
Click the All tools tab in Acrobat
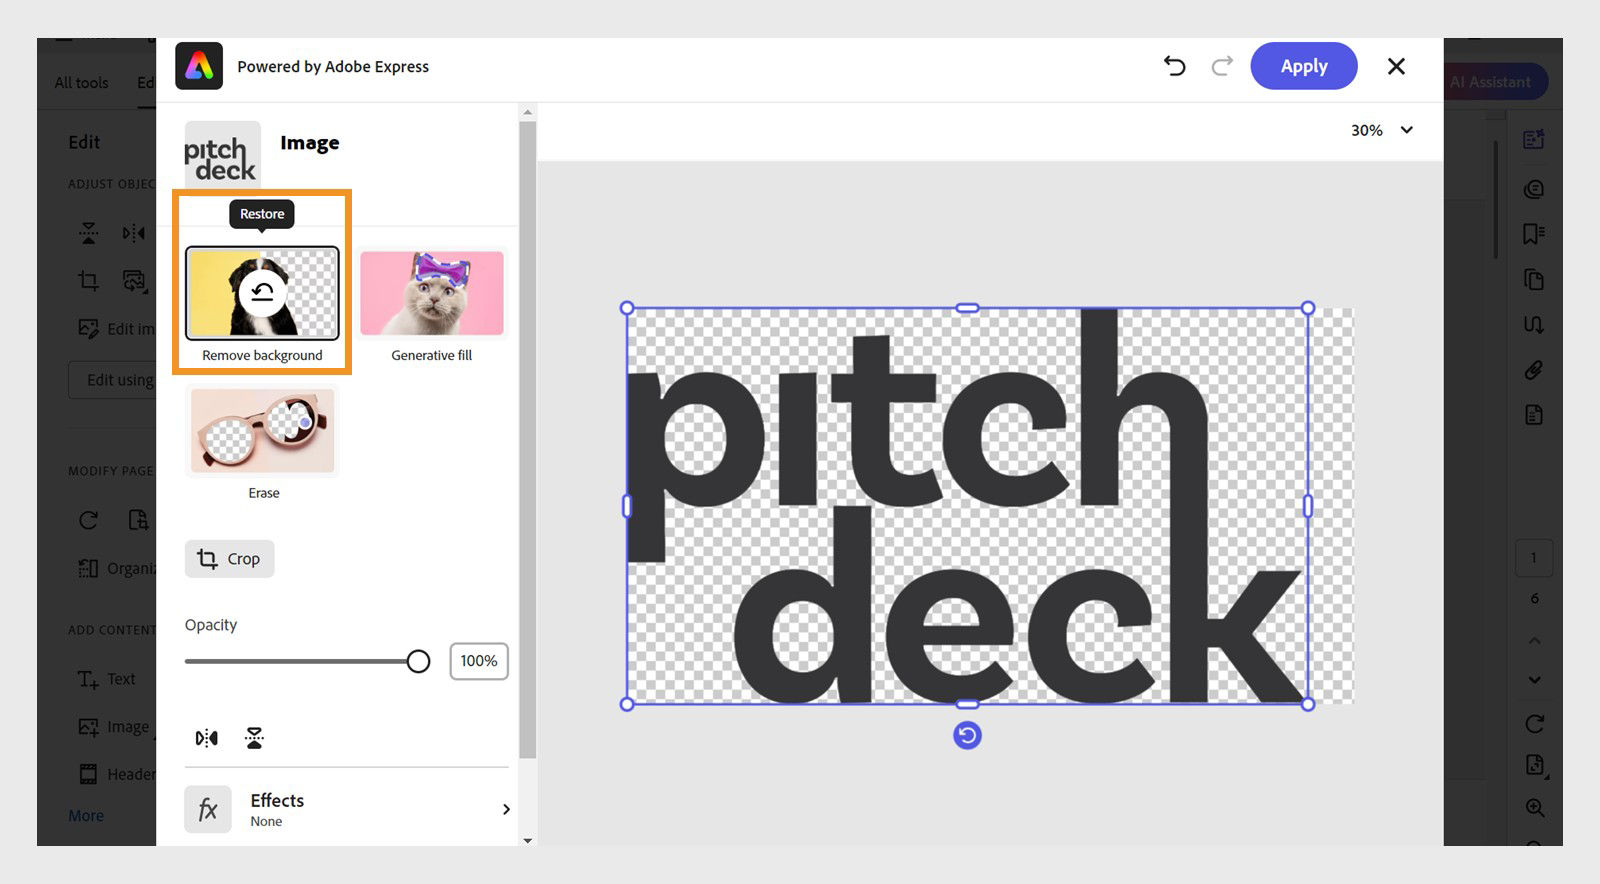click(x=81, y=82)
